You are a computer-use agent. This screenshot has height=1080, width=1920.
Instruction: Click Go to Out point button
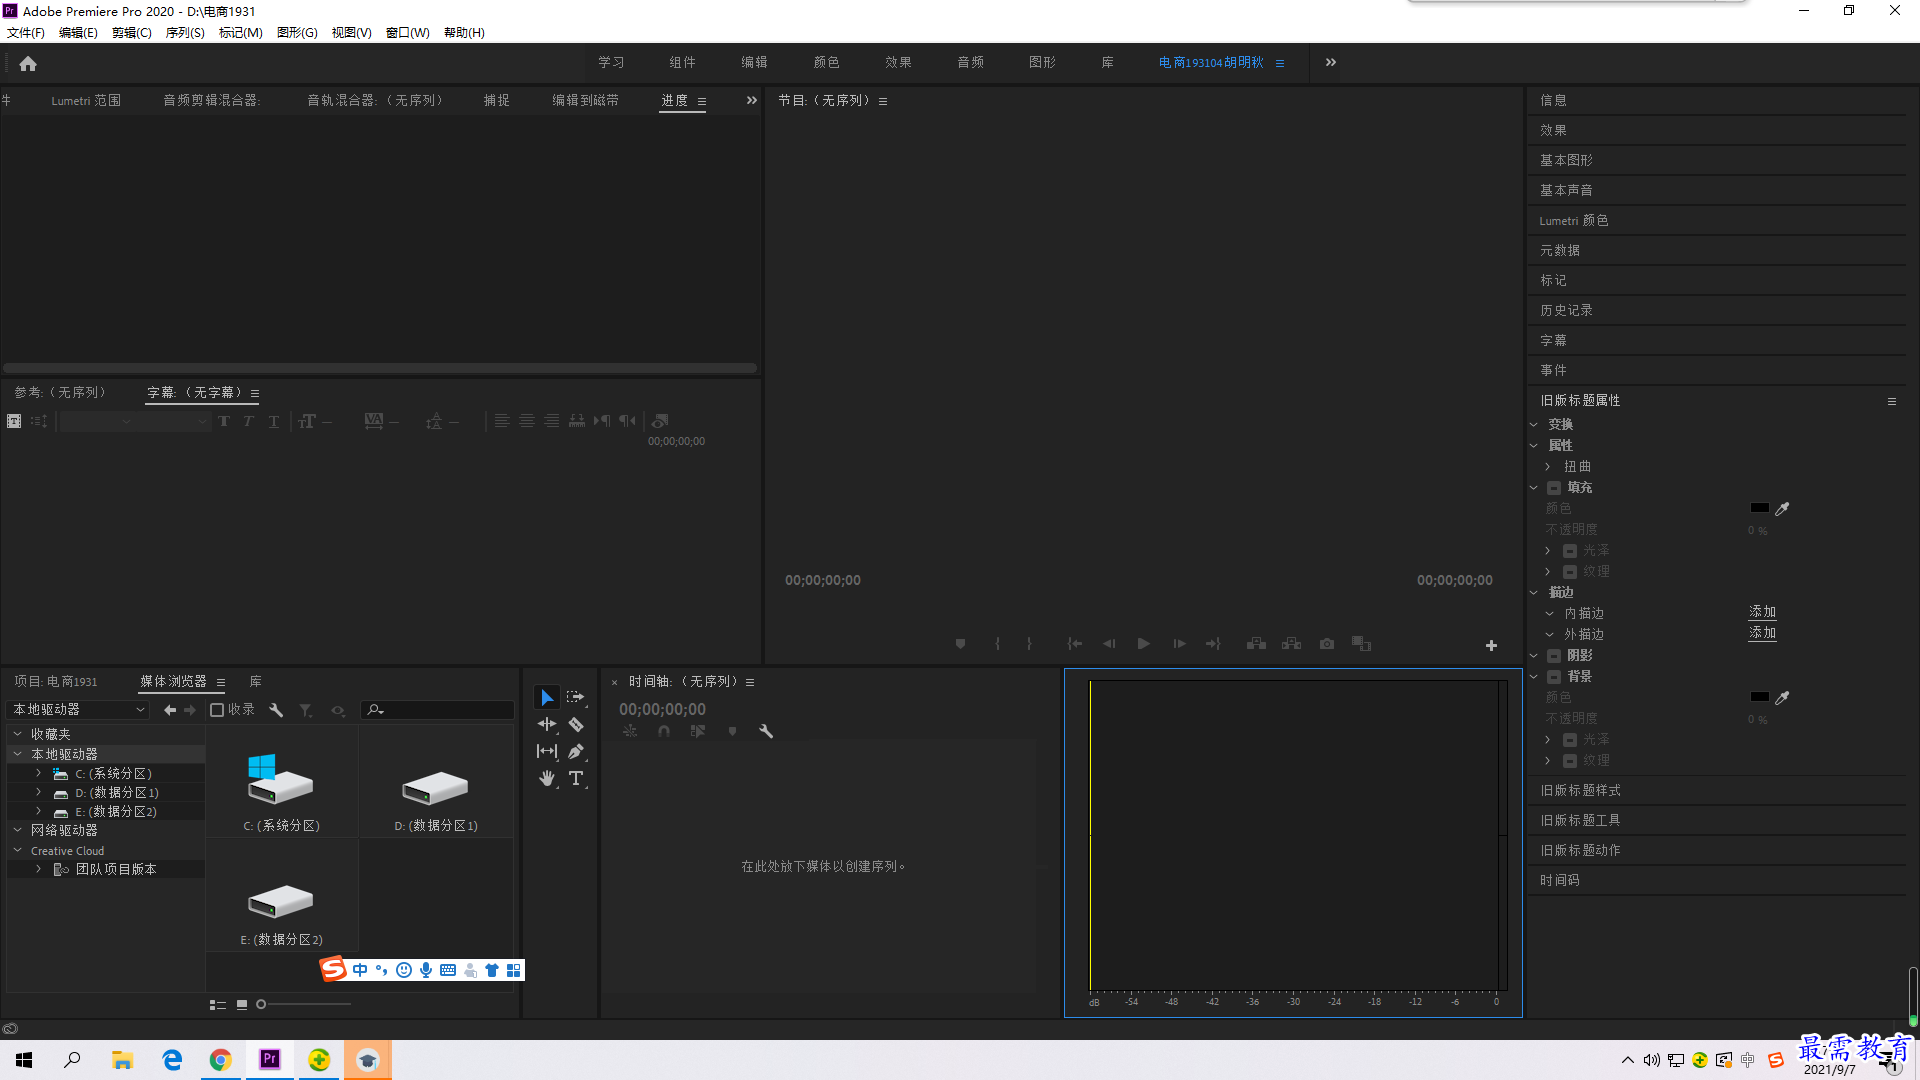tap(1213, 644)
